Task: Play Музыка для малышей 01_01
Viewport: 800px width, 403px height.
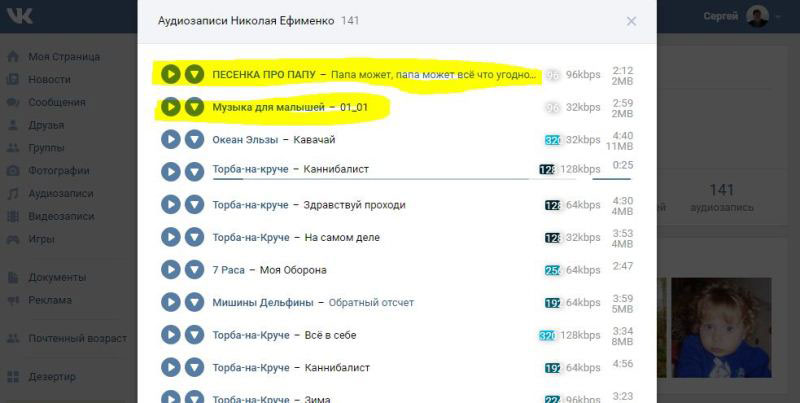Action: point(171,107)
